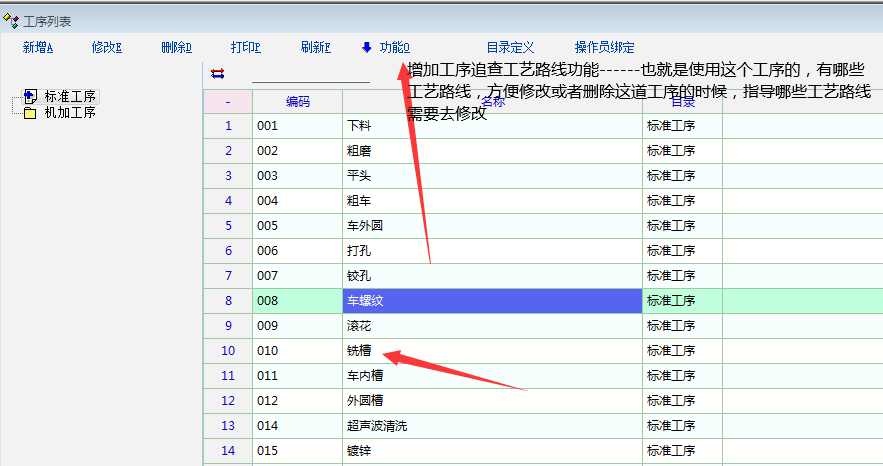Click the 修改 (Edit) toolbar button
Viewport: 883px width, 466px height.
tap(106, 47)
